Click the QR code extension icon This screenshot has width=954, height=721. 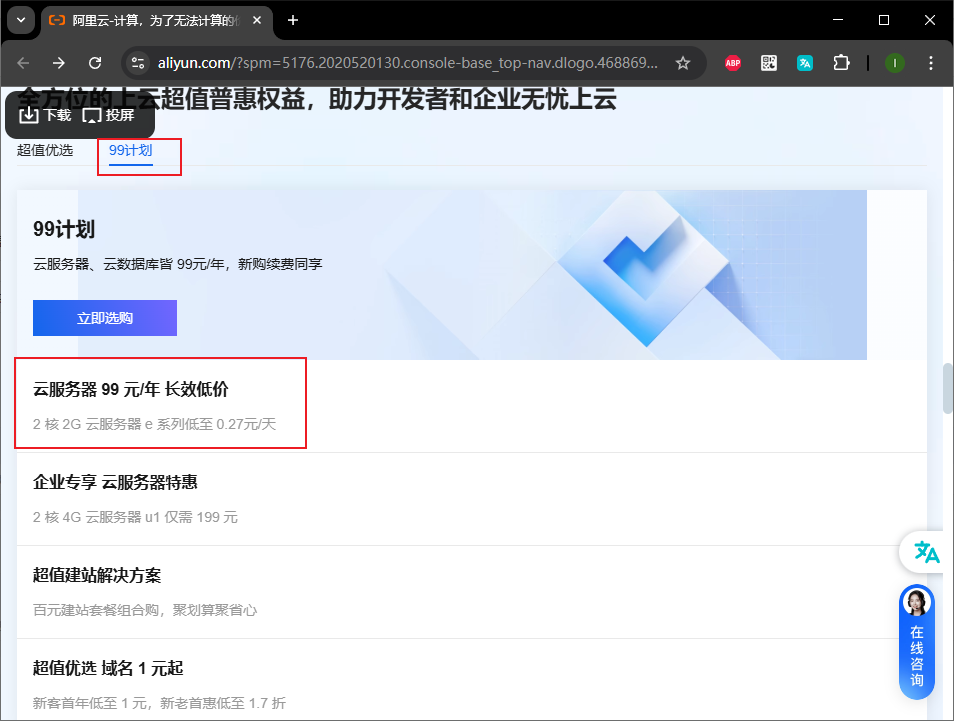[768, 62]
